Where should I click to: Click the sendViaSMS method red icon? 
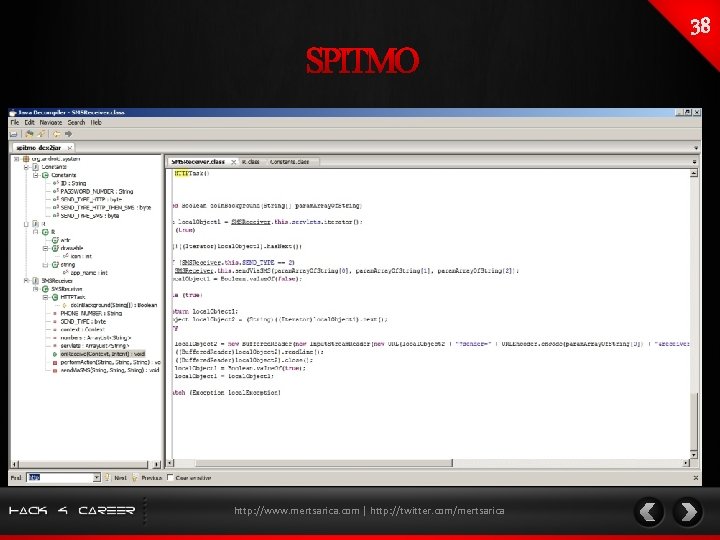pyautogui.click(x=55, y=370)
